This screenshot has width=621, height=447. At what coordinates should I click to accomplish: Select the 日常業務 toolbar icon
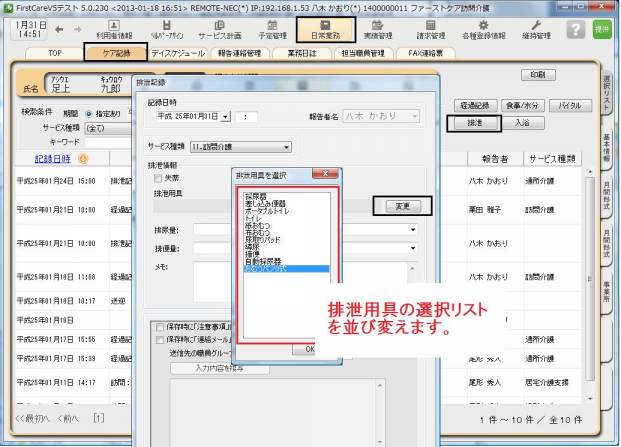coord(325,29)
